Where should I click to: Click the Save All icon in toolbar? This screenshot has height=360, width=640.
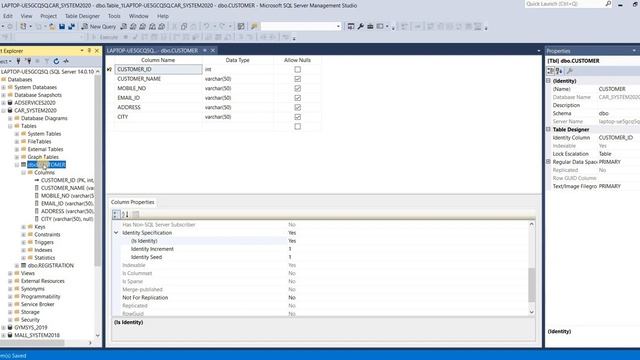click(x=71, y=27)
